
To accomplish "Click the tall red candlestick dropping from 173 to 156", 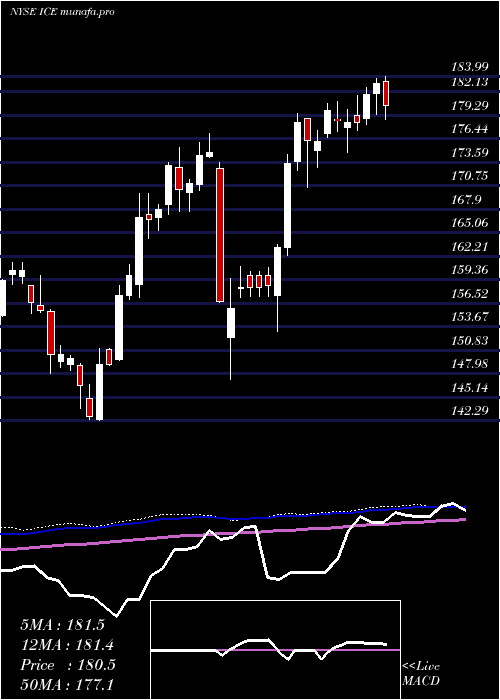I will click(x=220, y=235).
